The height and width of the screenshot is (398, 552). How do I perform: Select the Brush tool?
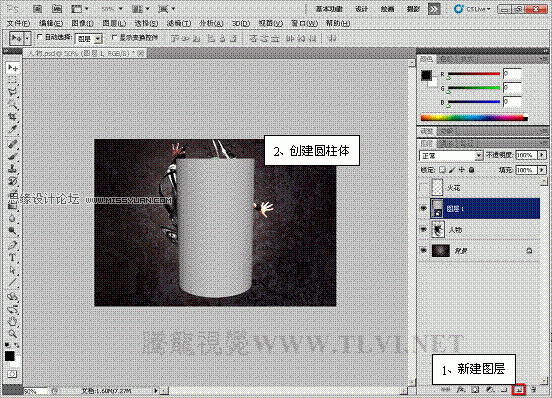13,156
